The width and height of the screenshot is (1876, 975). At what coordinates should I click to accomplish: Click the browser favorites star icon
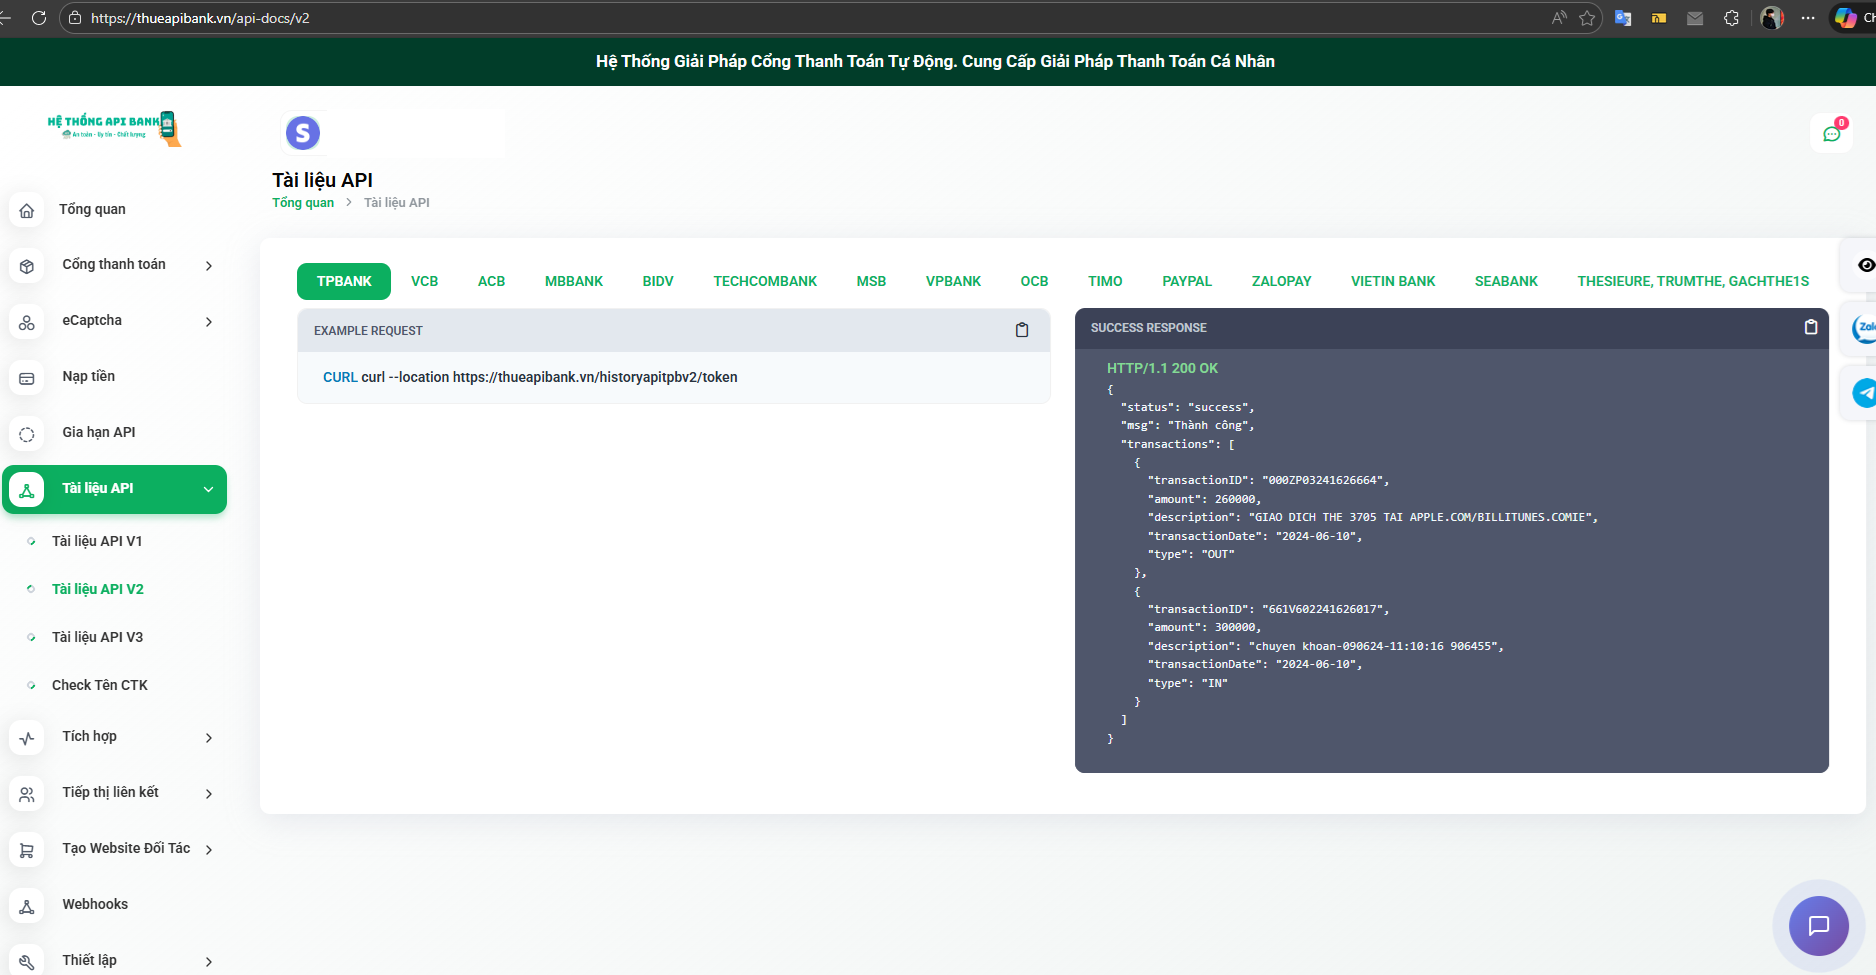click(x=1587, y=18)
